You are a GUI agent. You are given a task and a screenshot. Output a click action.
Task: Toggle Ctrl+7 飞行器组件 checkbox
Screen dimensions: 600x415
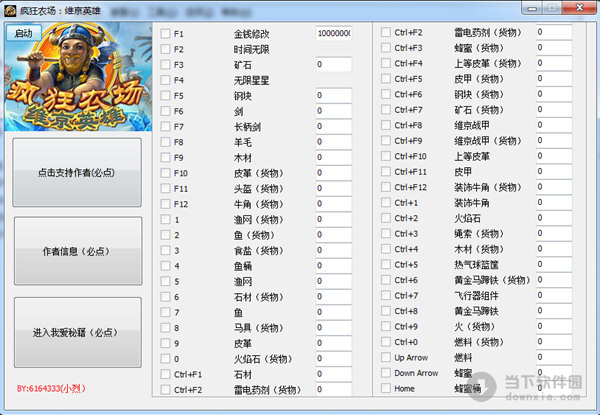pos(386,295)
